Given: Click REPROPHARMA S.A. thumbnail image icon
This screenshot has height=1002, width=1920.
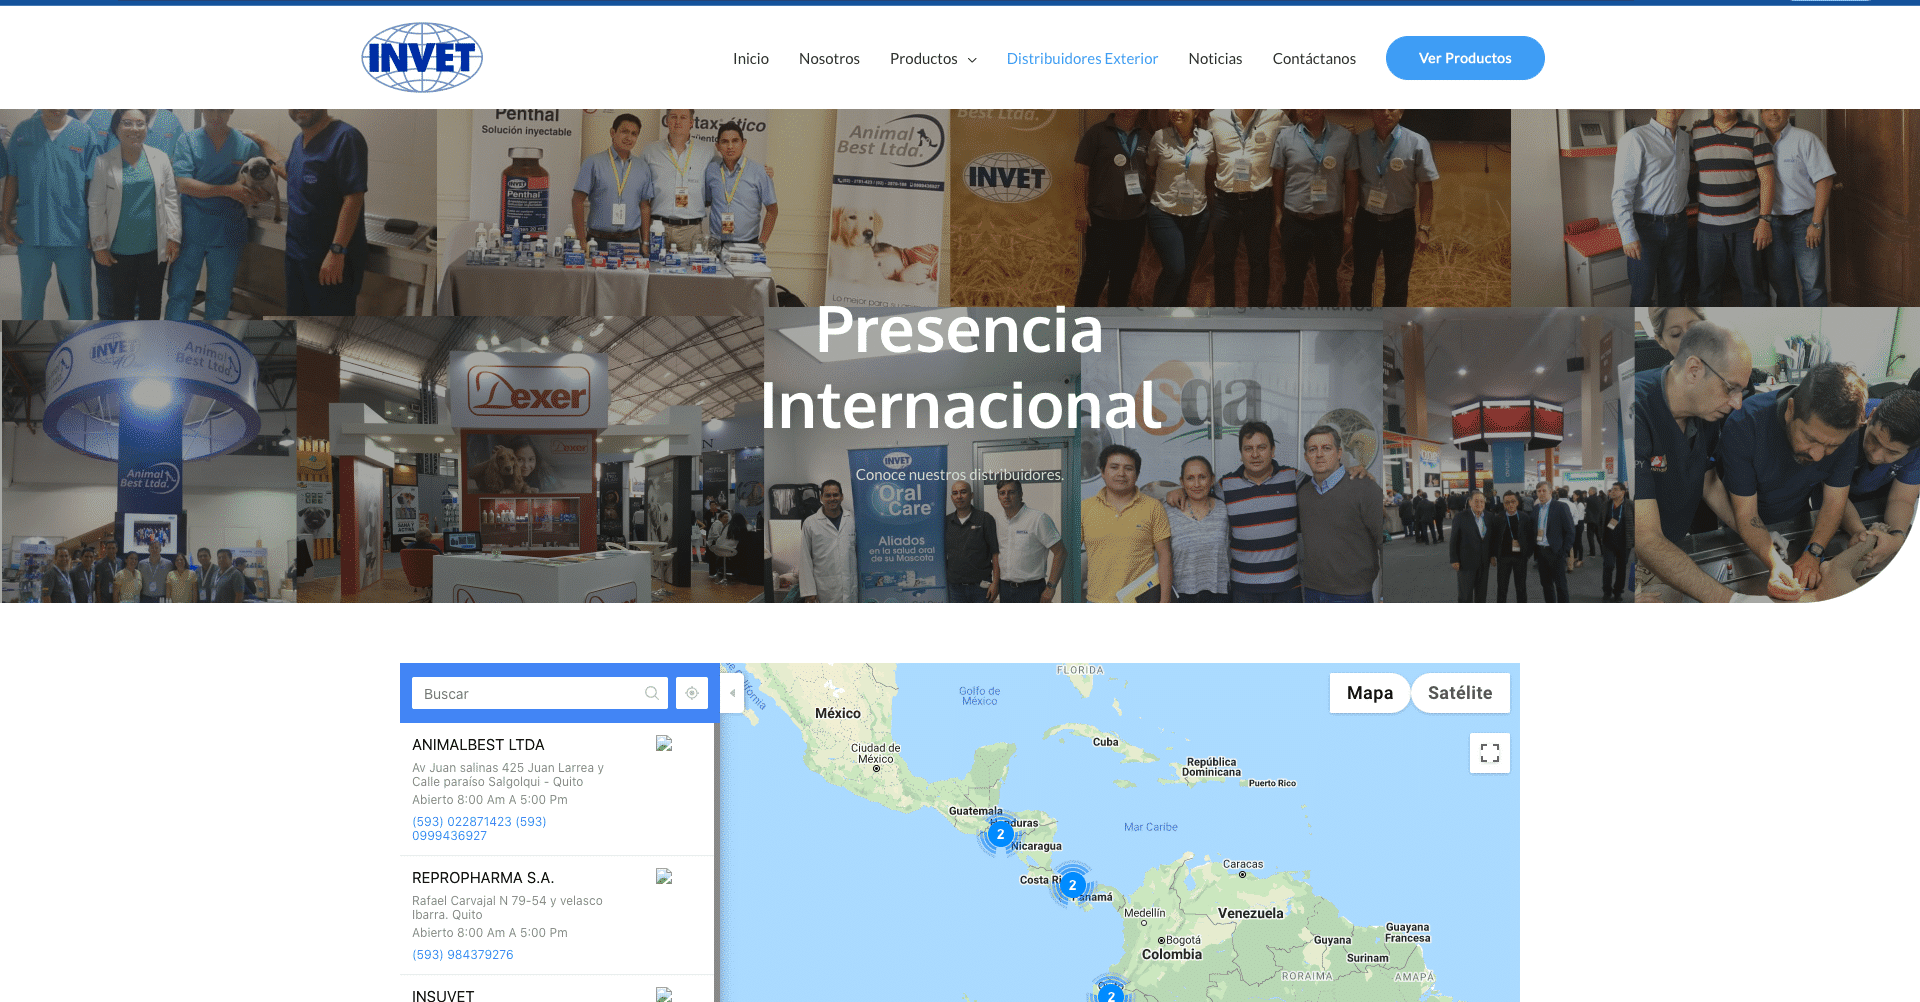Looking at the screenshot, I should pos(664,876).
